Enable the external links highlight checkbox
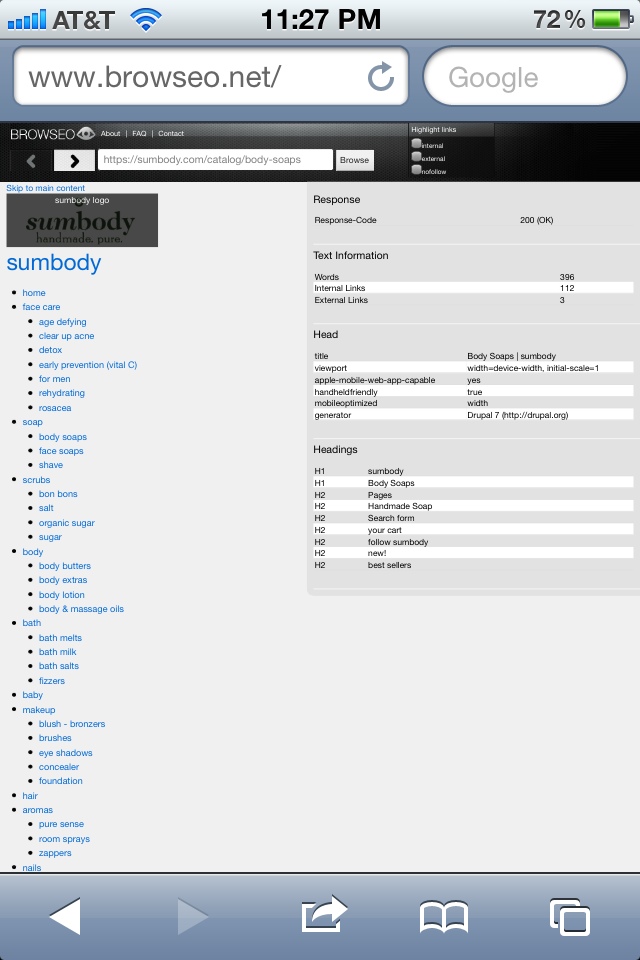 416,157
